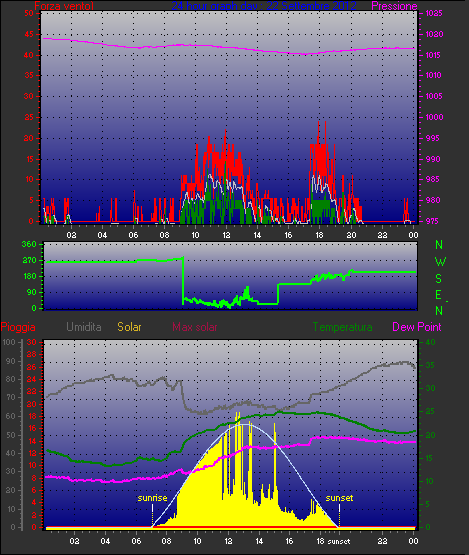Select the "Pioggia" legend label

coord(18,327)
